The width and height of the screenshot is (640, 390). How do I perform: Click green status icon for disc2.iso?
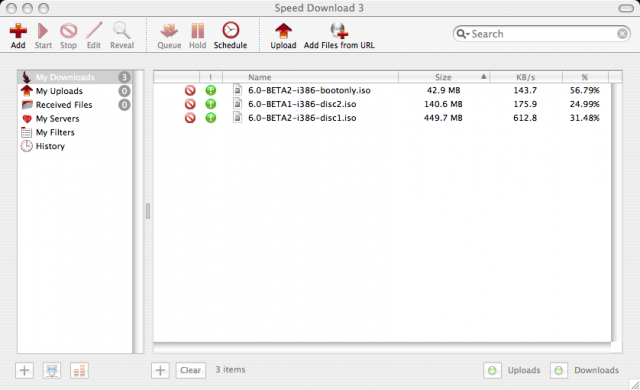click(211, 104)
